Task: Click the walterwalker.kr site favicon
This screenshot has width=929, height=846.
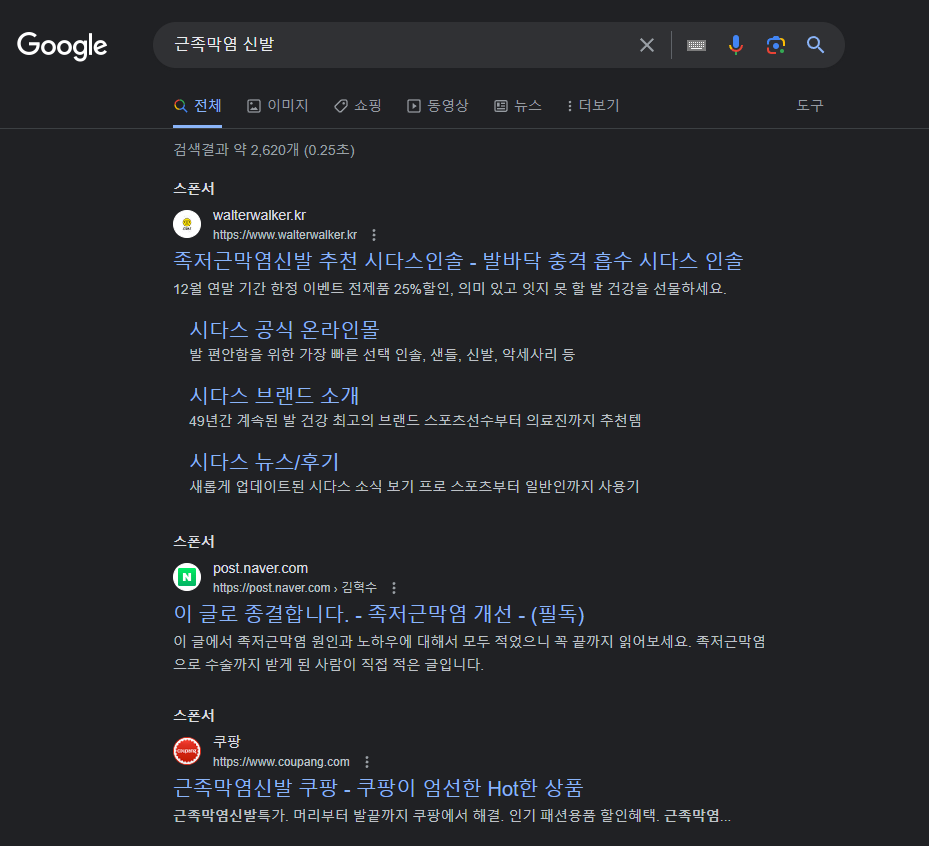Action: click(x=186, y=224)
